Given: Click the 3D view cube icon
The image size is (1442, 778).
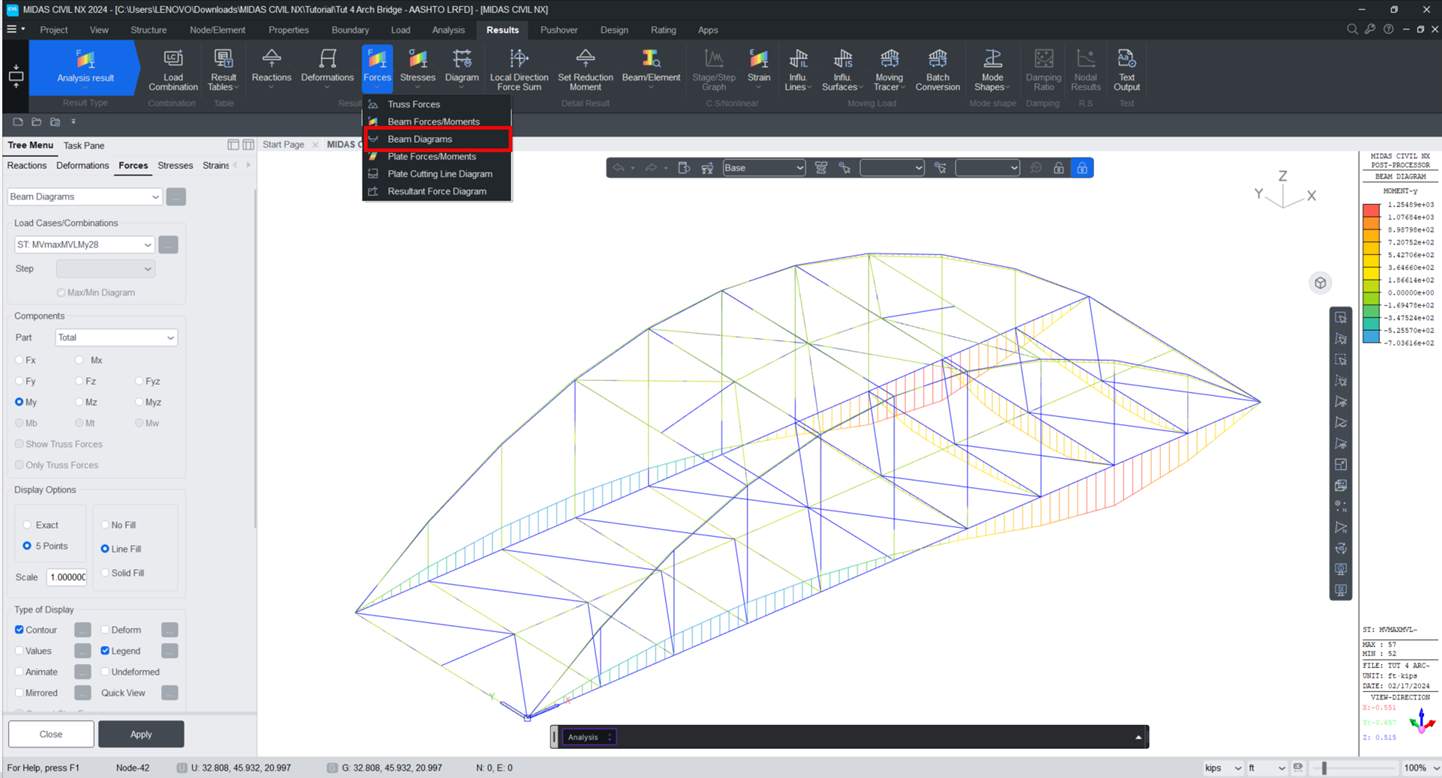Looking at the screenshot, I should 1320,283.
